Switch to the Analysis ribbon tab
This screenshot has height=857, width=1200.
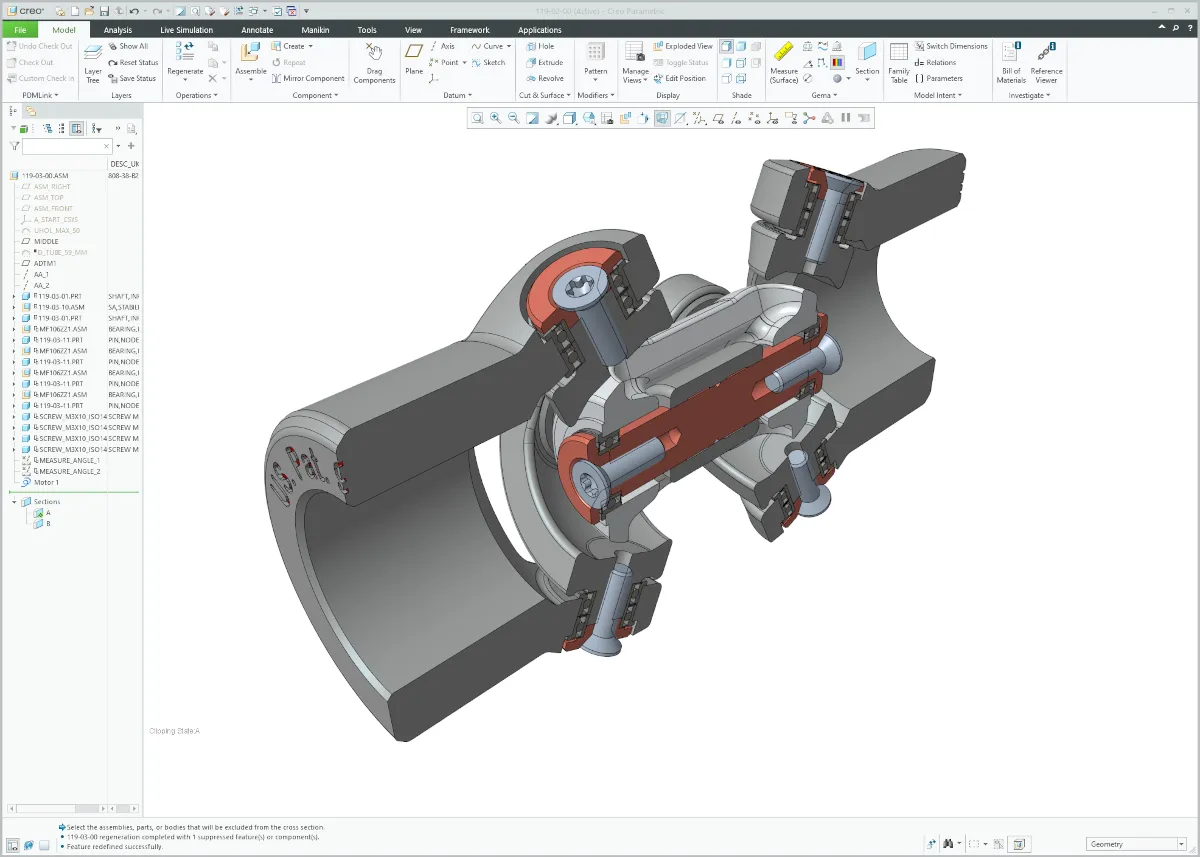tap(118, 30)
